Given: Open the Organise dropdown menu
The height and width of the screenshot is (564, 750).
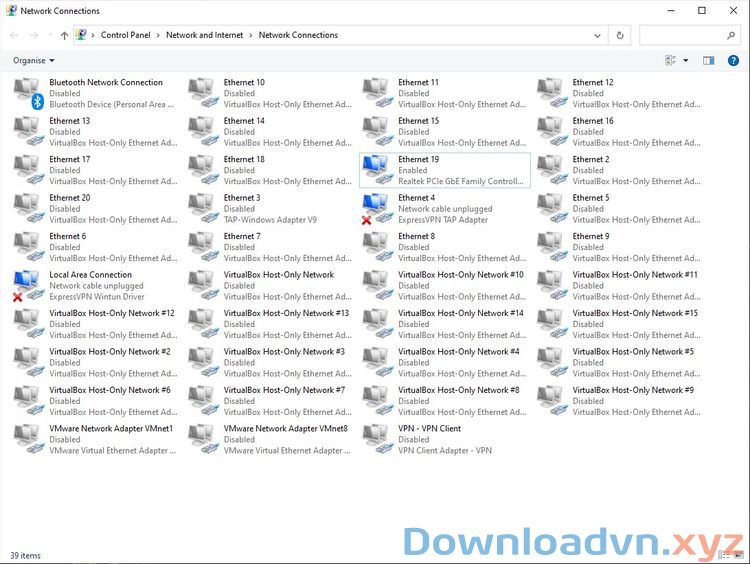Looking at the screenshot, I should (x=33, y=60).
